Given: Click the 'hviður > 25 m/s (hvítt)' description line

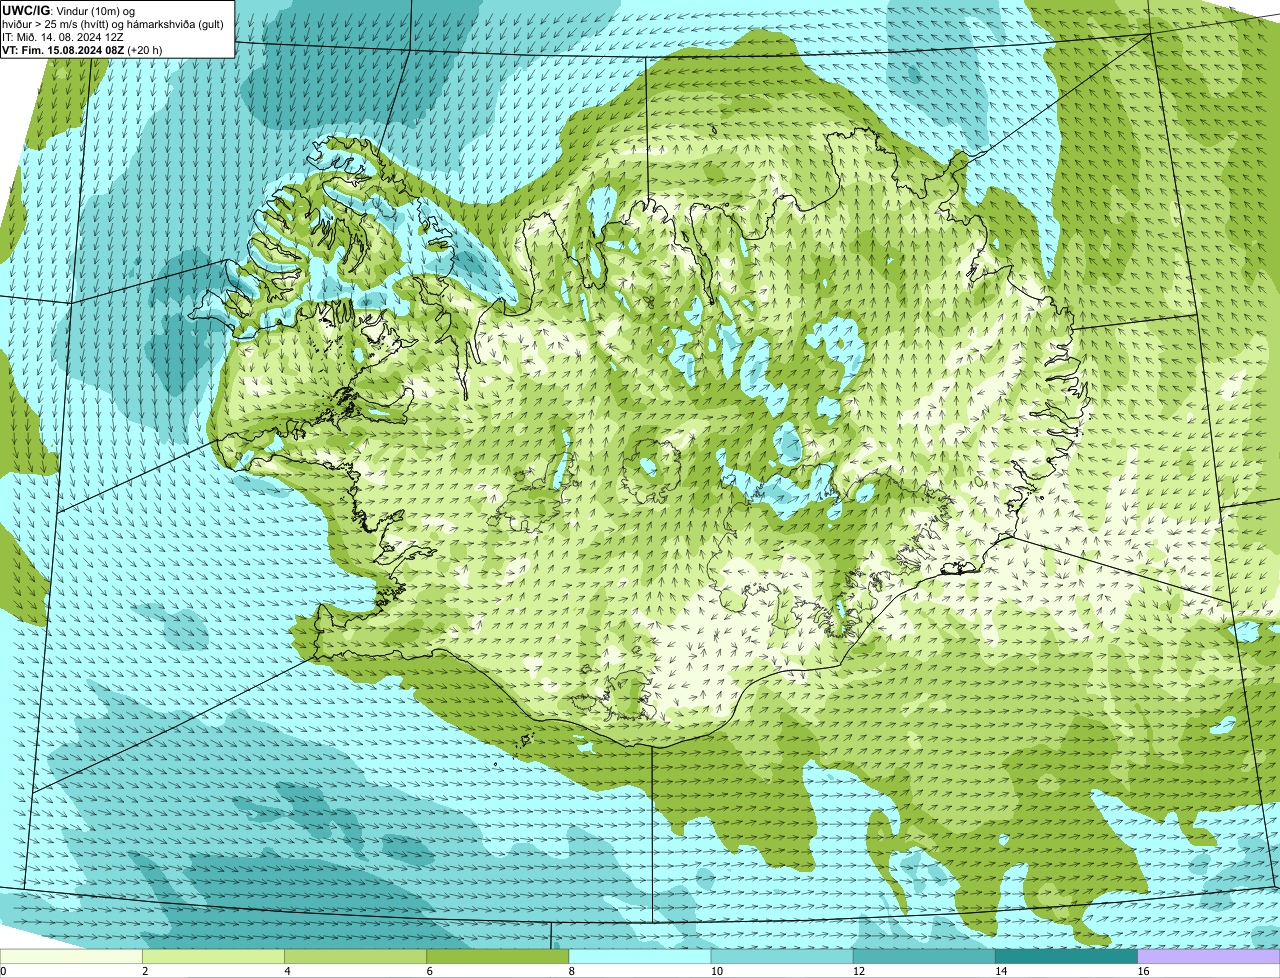Looking at the screenshot, I should pos(113,24).
